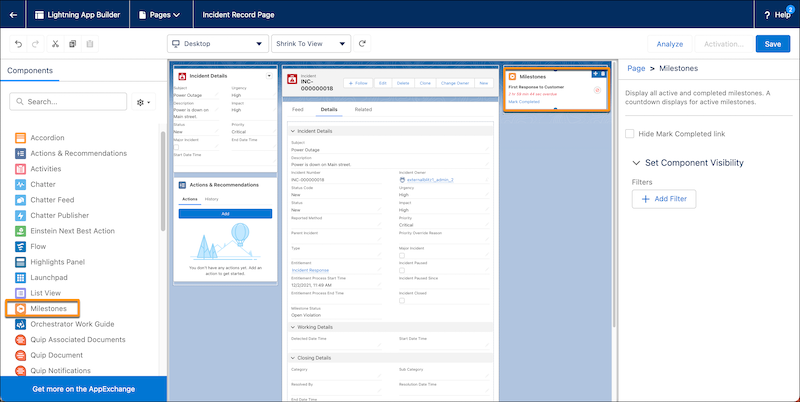Check Hide Mark Completed link option
Image resolution: width=800 pixels, height=402 pixels.
[630, 134]
